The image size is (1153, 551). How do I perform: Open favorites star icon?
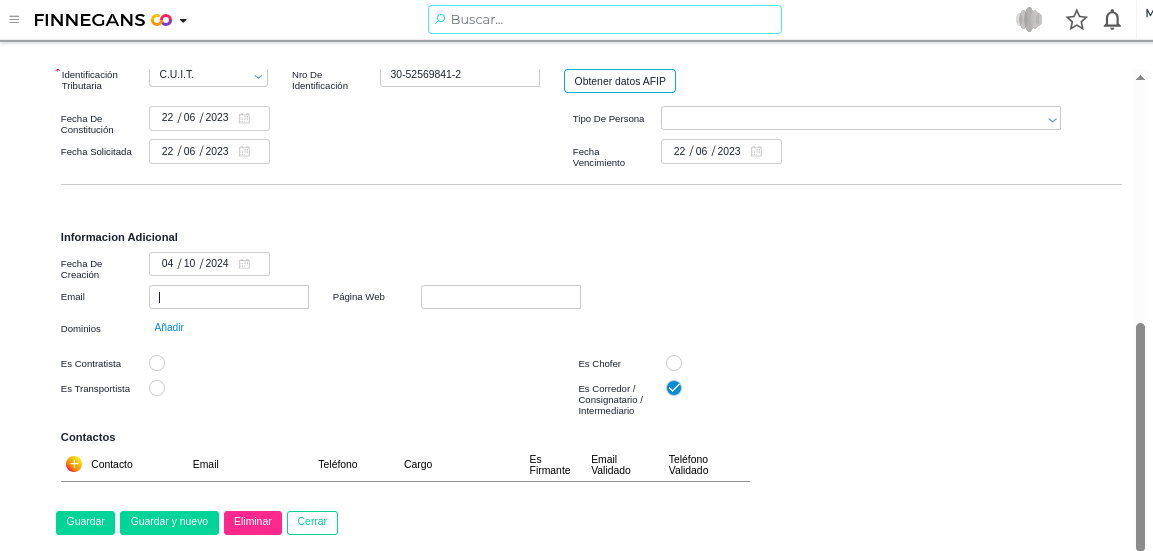1077,20
